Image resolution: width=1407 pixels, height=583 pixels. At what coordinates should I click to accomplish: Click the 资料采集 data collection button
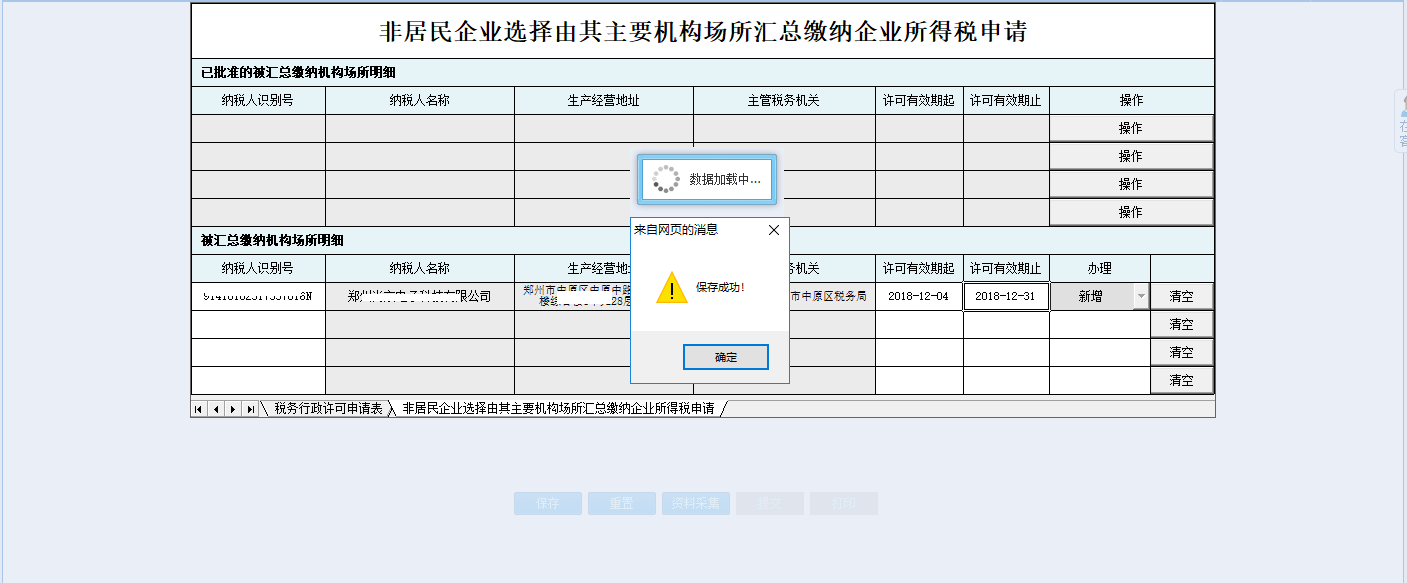tap(695, 503)
